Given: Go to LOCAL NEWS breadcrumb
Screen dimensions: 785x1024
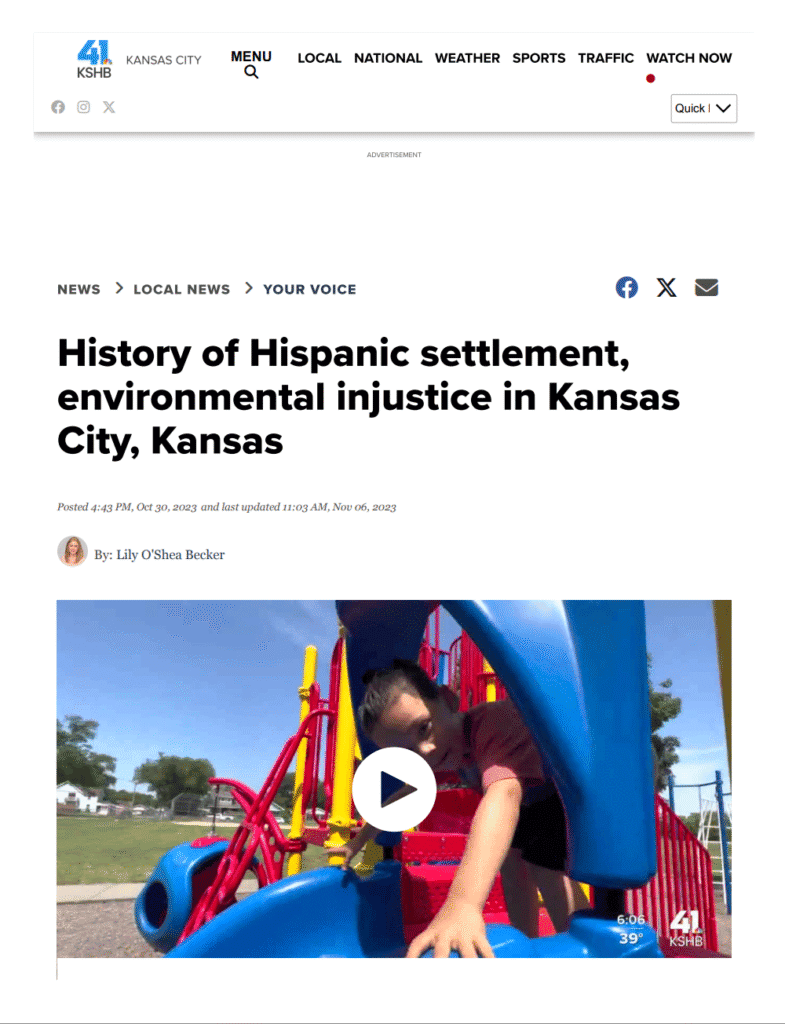Looking at the screenshot, I should click(182, 289).
